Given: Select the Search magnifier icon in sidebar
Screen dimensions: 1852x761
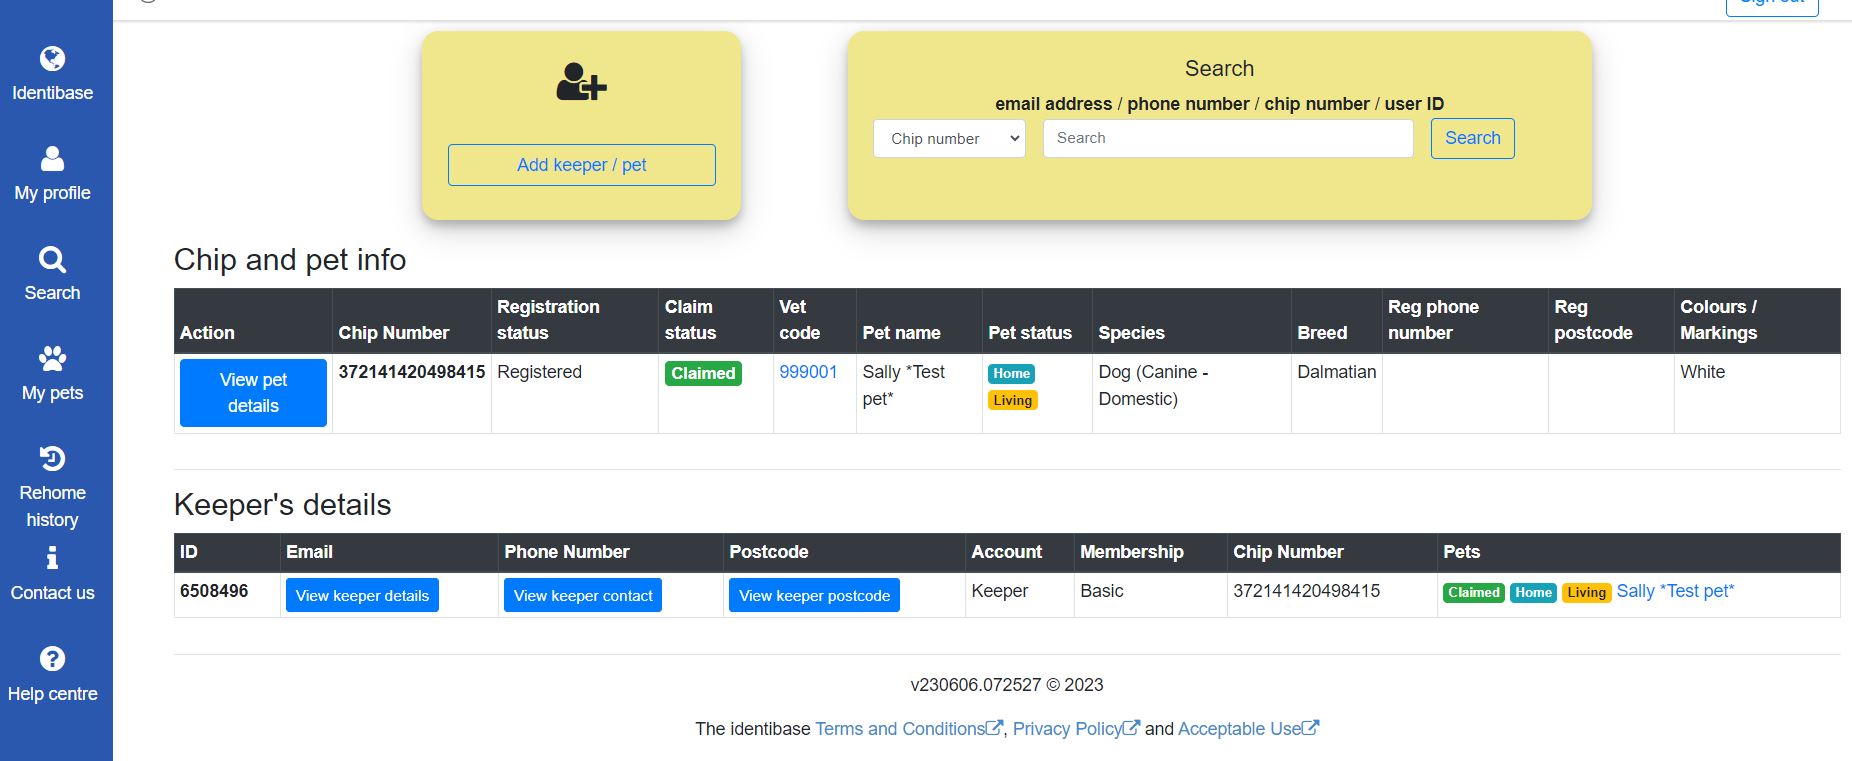Looking at the screenshot, I should click(52, 260).
